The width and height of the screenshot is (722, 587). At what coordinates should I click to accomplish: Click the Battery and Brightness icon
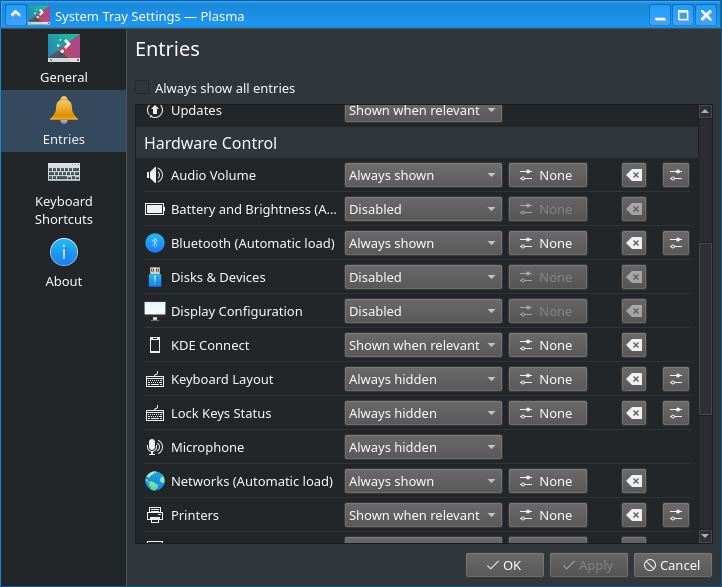(155, 209)
